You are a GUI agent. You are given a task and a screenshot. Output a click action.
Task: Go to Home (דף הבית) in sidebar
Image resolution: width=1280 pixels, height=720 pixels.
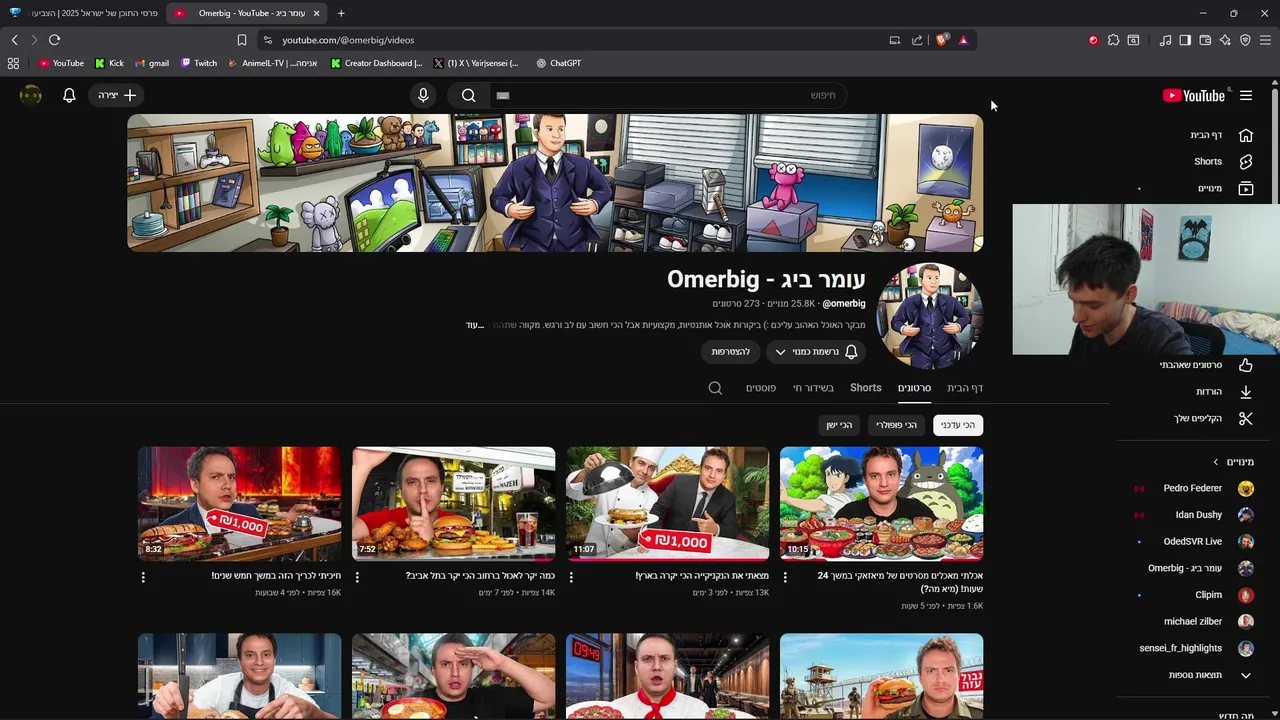1222,135
